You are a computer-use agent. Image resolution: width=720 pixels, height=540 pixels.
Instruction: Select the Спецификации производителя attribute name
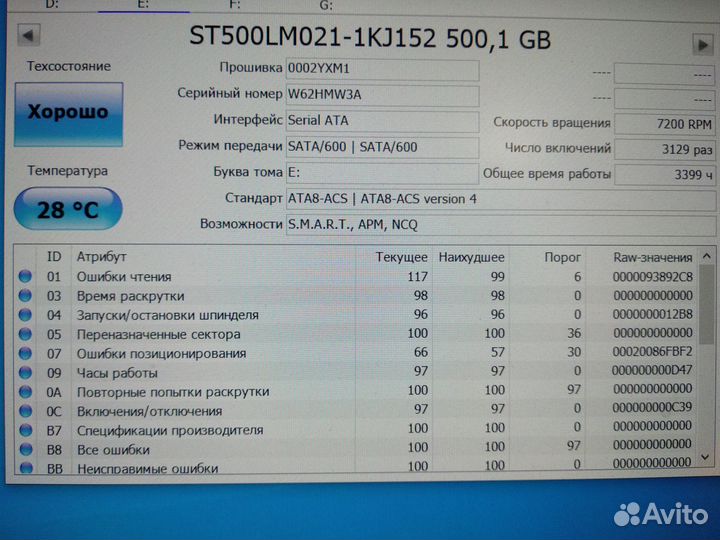pyautogui.click(x=170, y=431)
